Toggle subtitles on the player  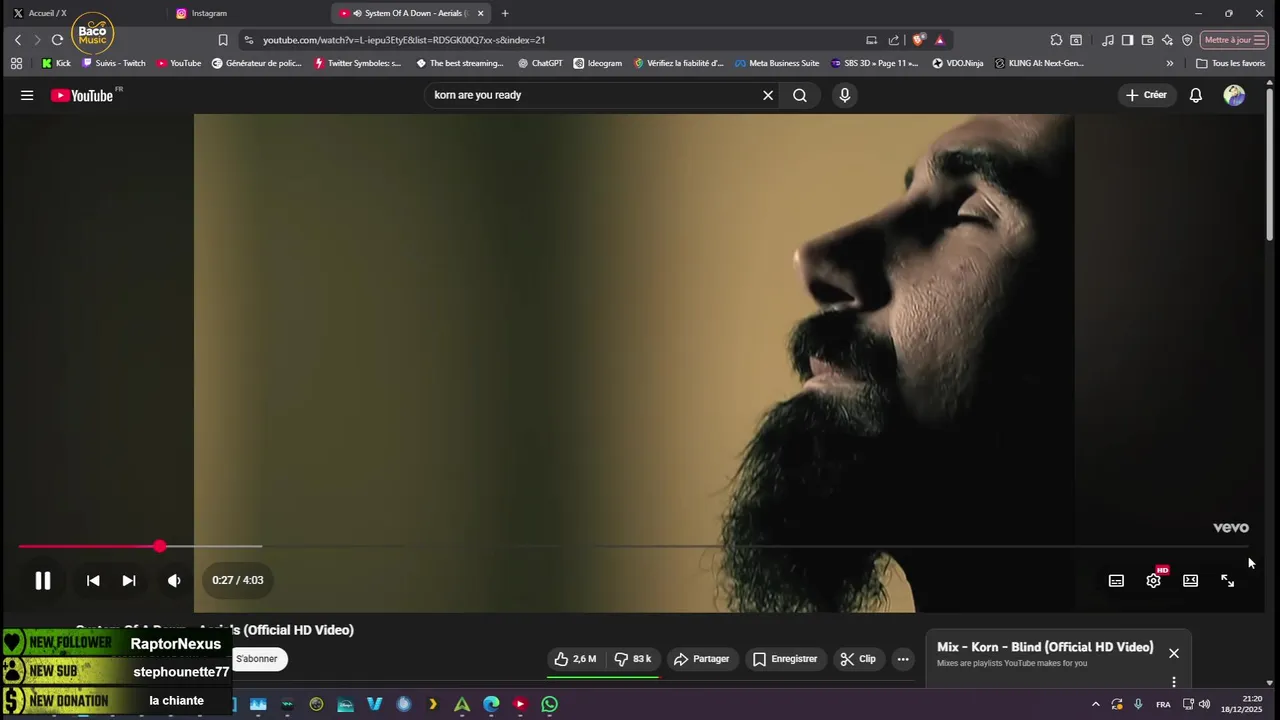pos(1116,580)
